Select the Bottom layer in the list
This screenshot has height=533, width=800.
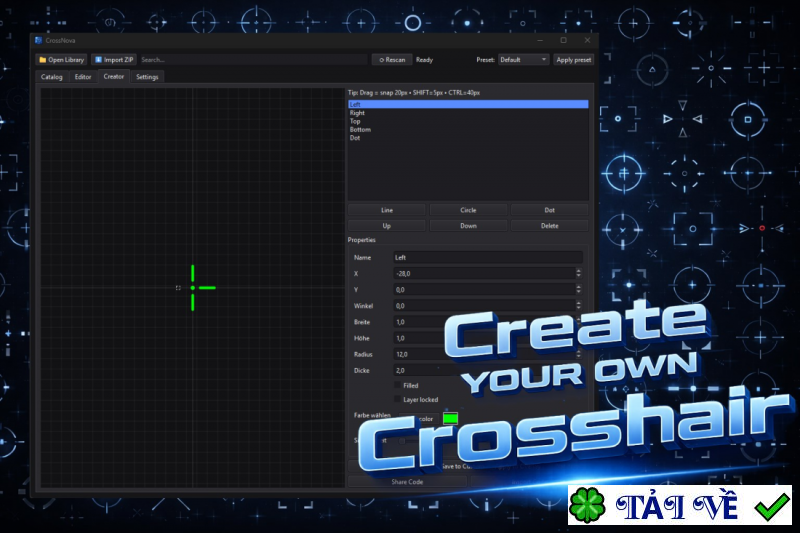point(468,130)
